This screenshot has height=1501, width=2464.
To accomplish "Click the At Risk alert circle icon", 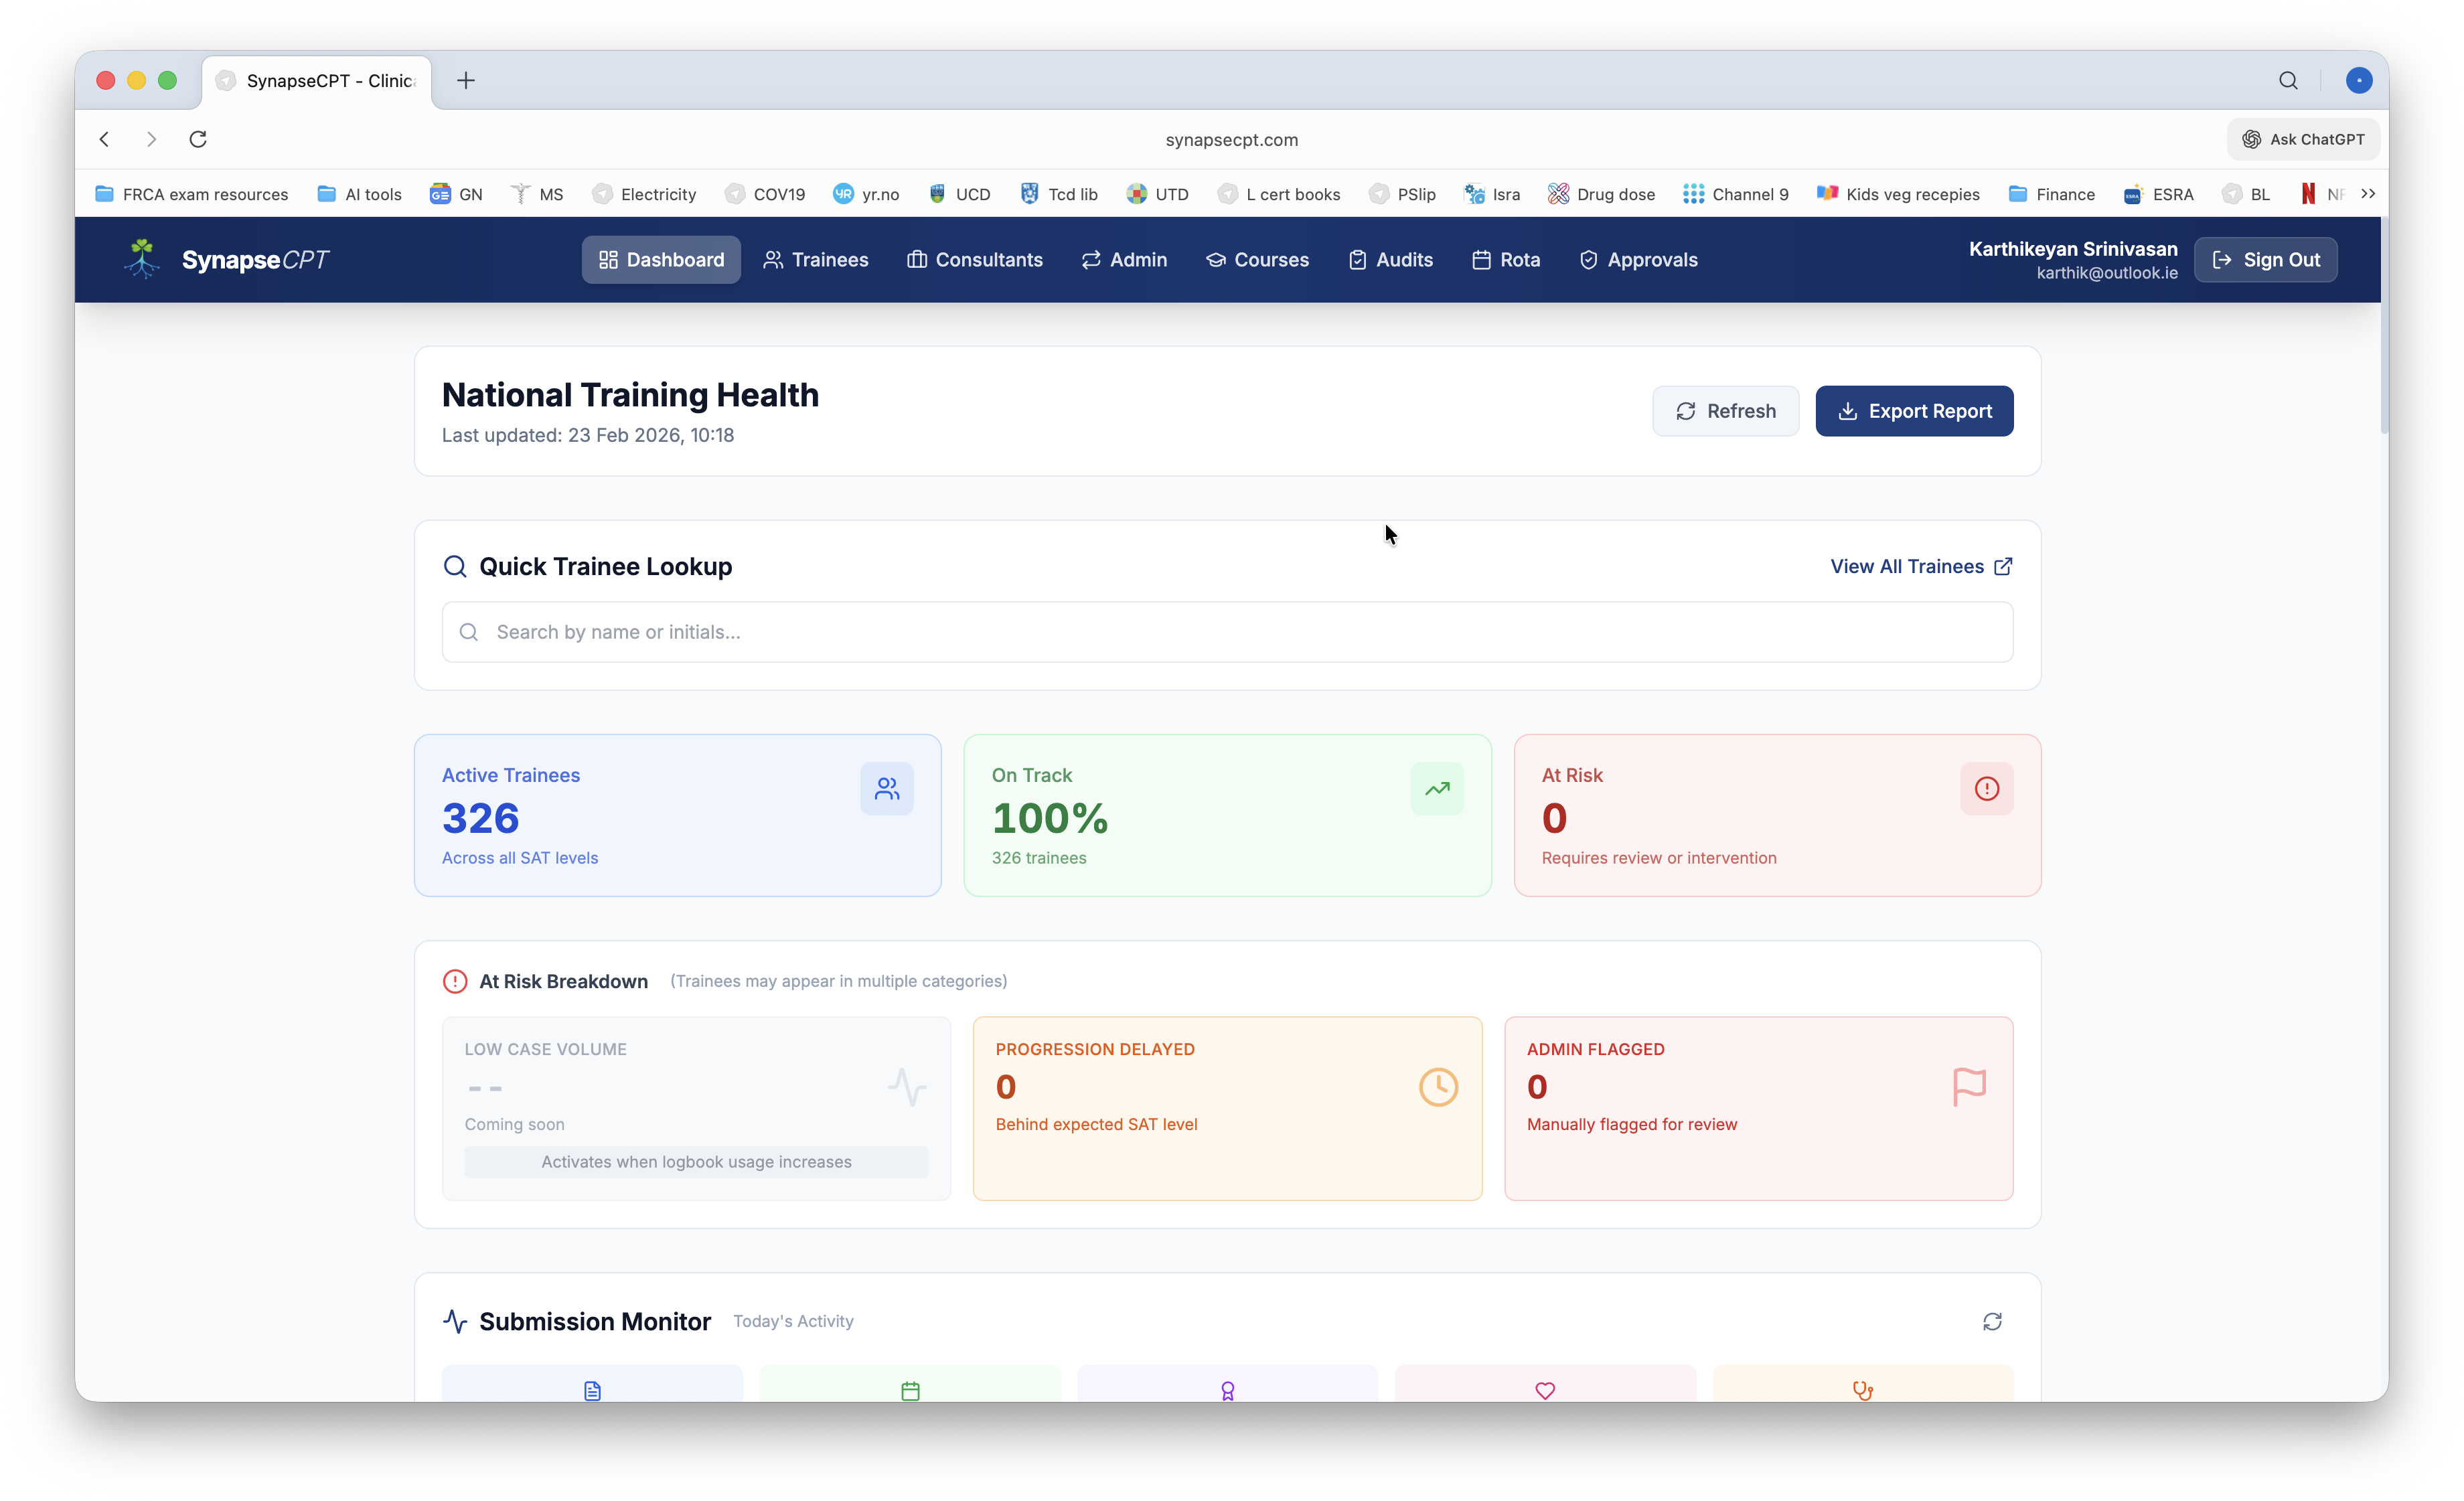I will pos(1986,789).
